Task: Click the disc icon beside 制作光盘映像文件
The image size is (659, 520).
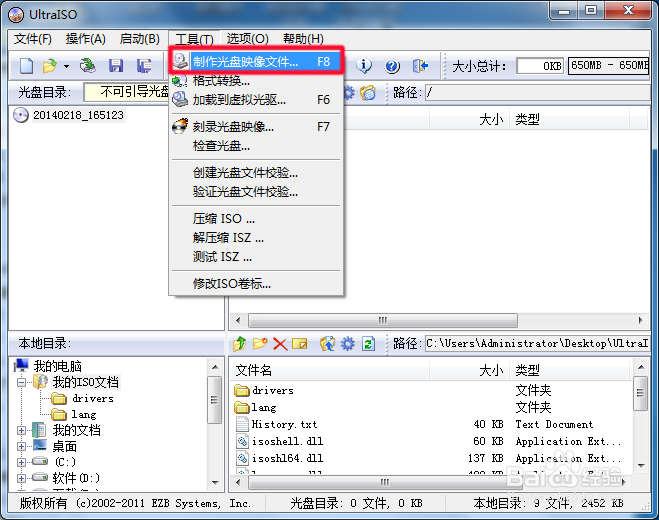Action: (180, 61)
